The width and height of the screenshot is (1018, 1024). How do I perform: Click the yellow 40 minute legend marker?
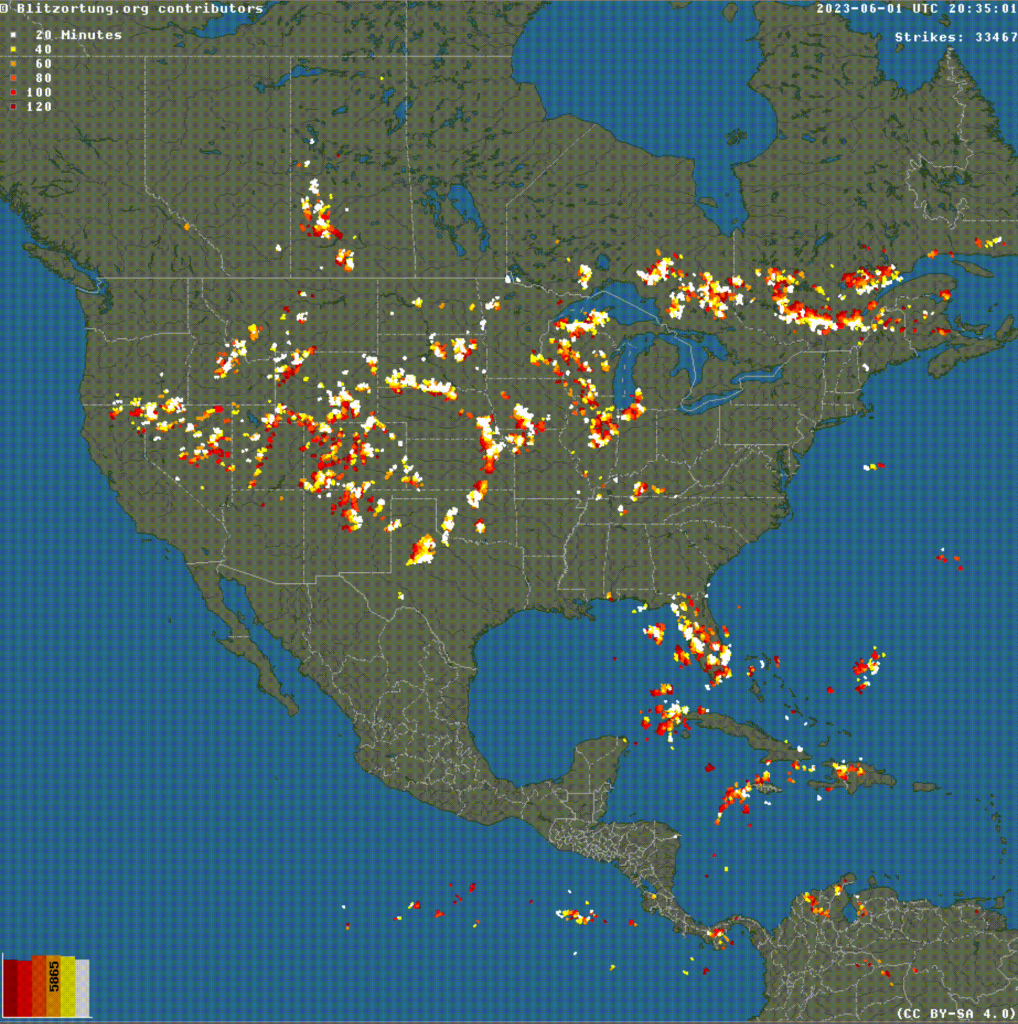tap(13, 50)
